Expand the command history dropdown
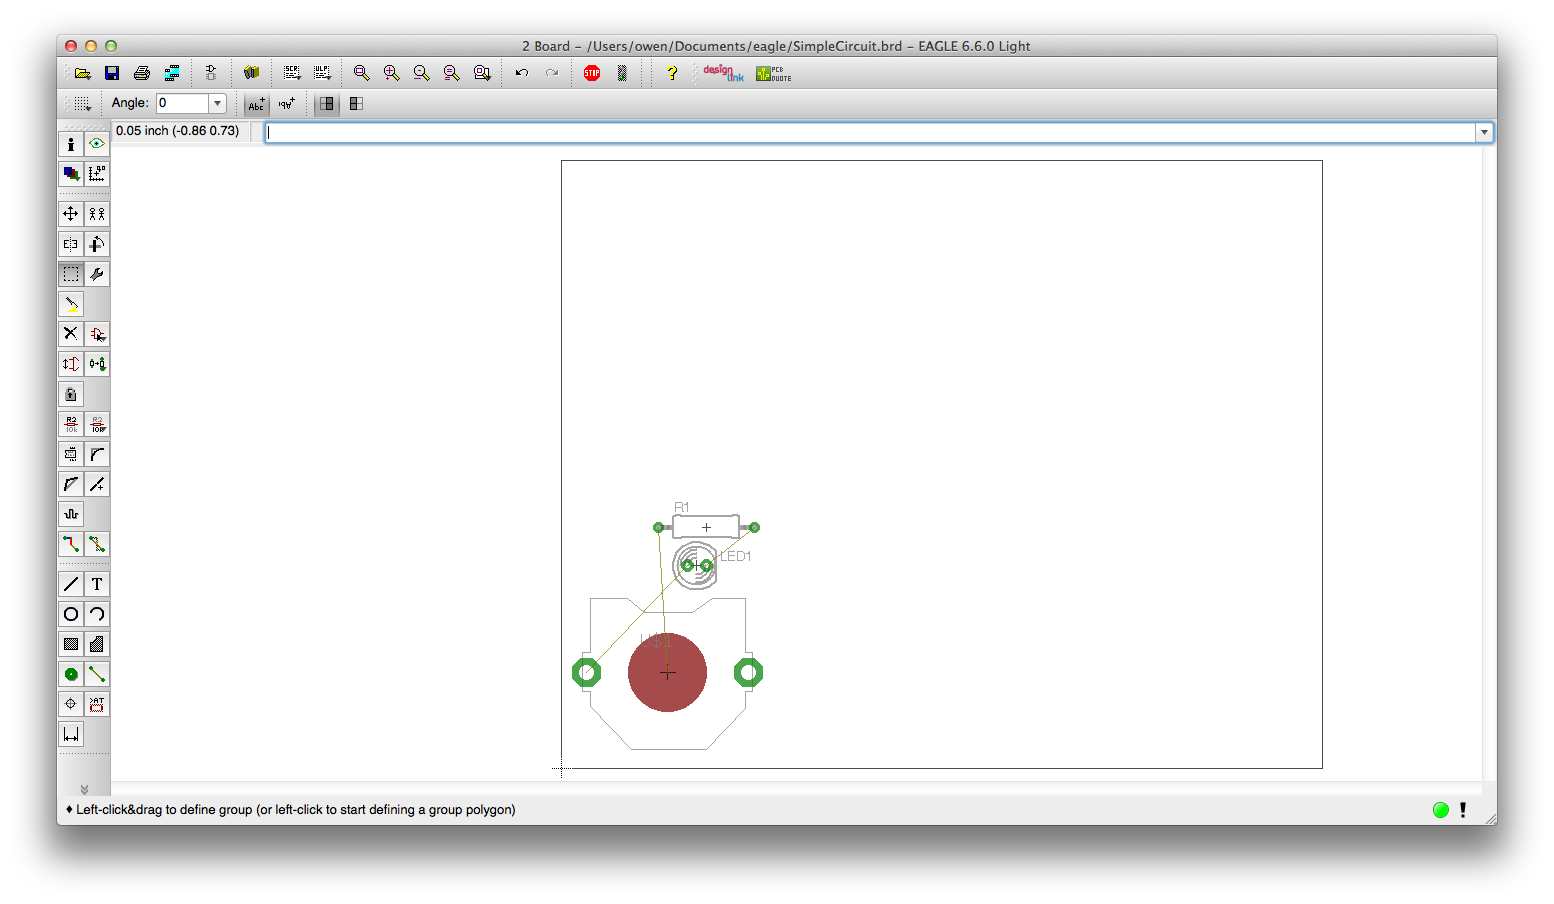Screen dimensions: 1554x904 click(1485, 132)
